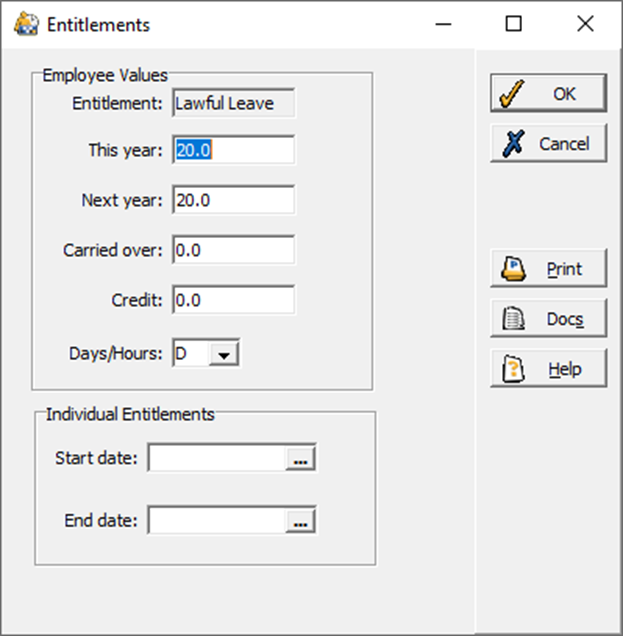The image size is (623, 636).
Task: Click the Carried over input field
Action: click(x=234, y=250)
